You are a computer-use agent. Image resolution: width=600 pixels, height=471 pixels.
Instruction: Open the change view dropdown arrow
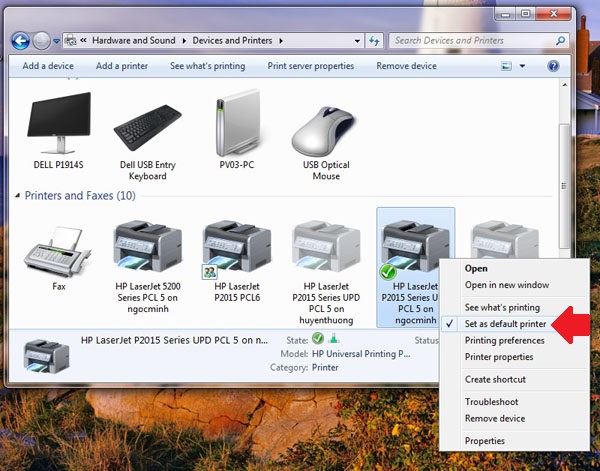[521, 67]
